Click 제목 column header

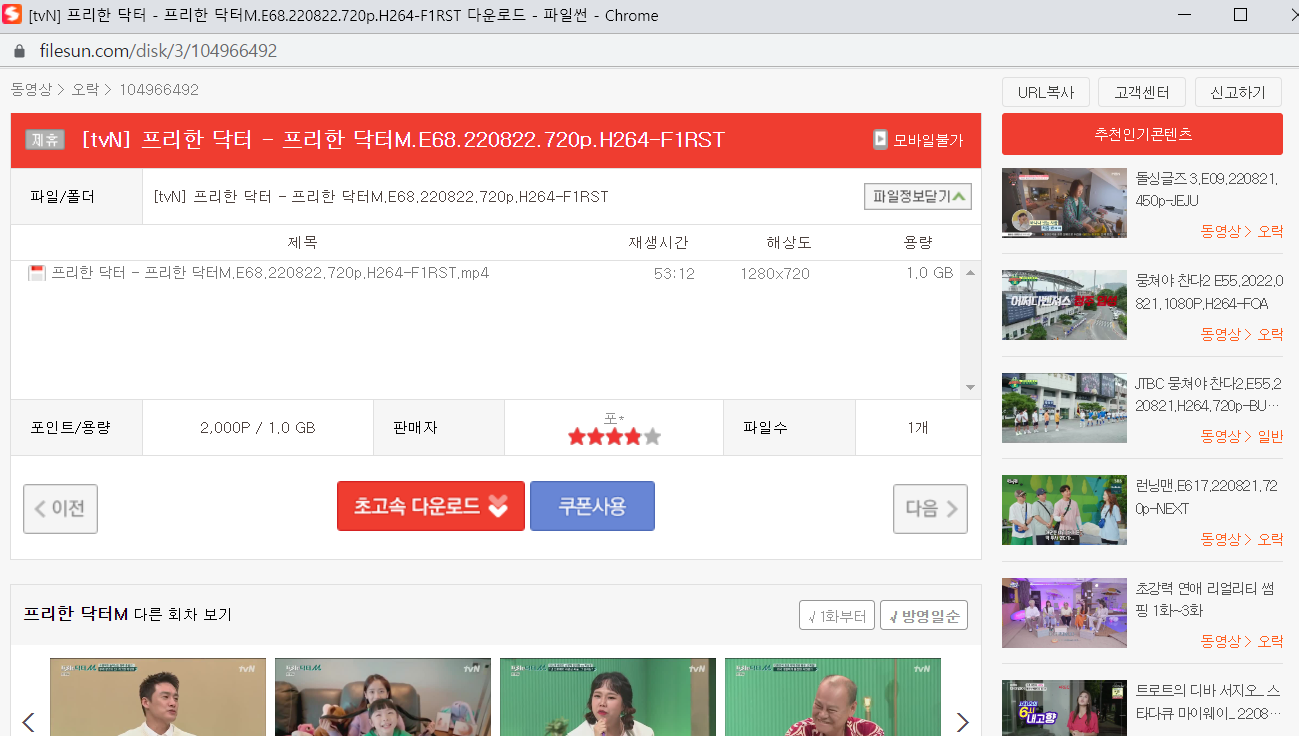pos(302,243)
